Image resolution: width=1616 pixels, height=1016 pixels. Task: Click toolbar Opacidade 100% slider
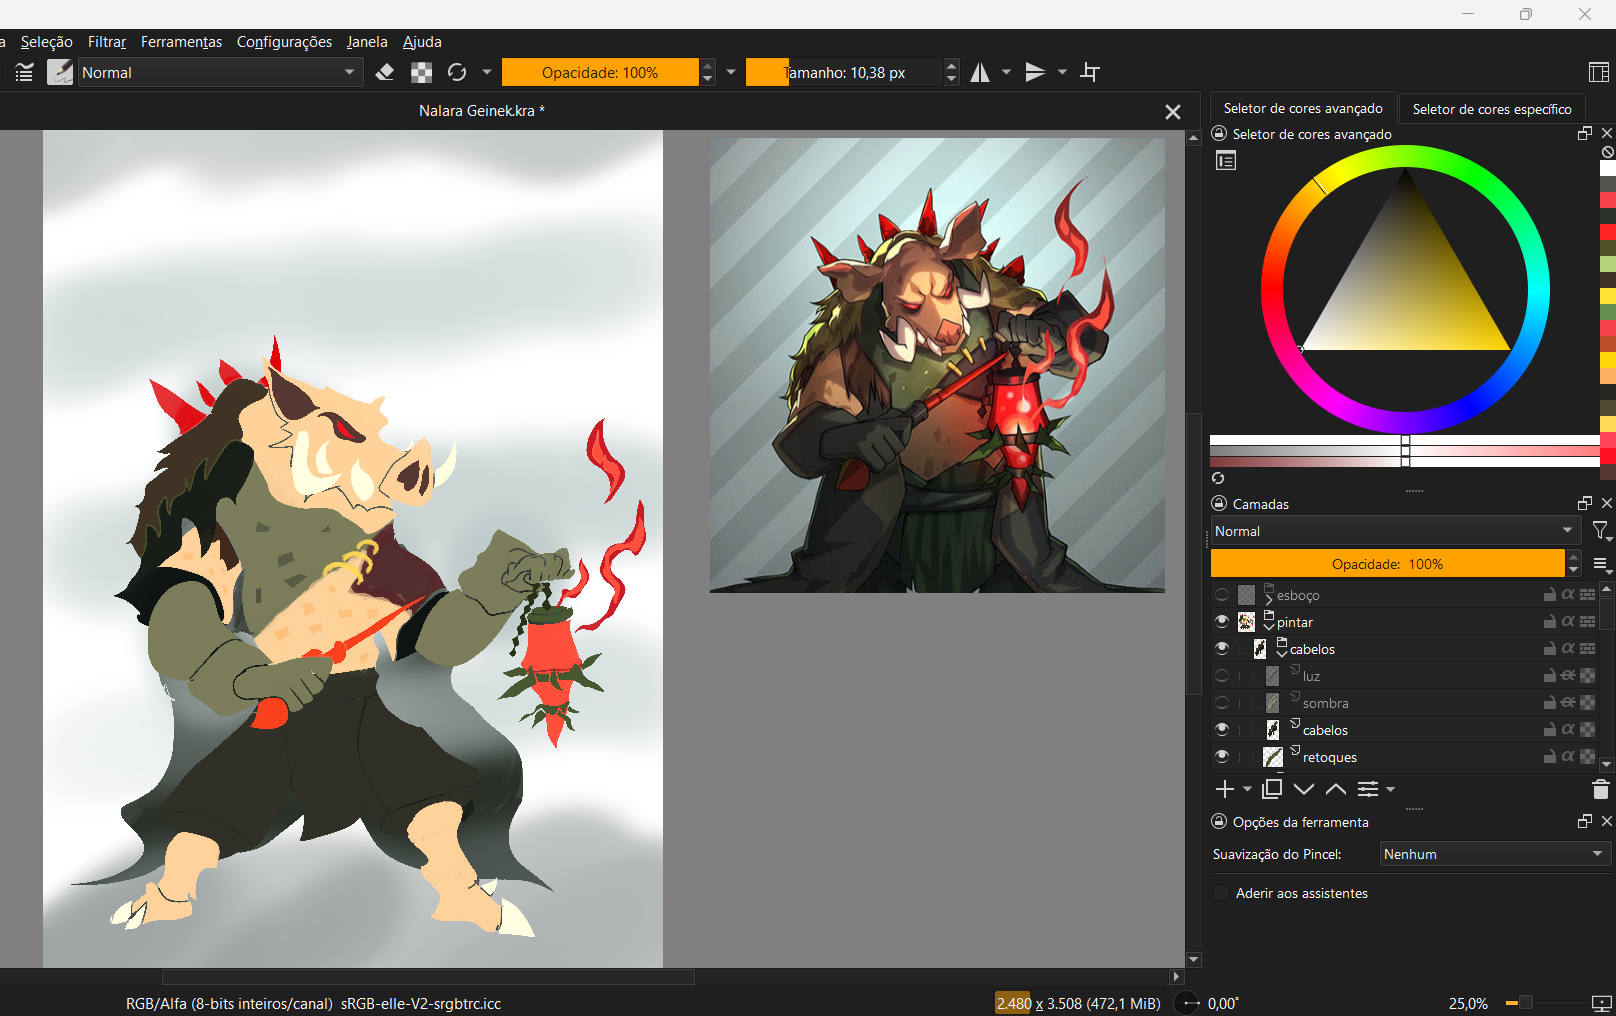pyautogui.click(x=600, y=72)
